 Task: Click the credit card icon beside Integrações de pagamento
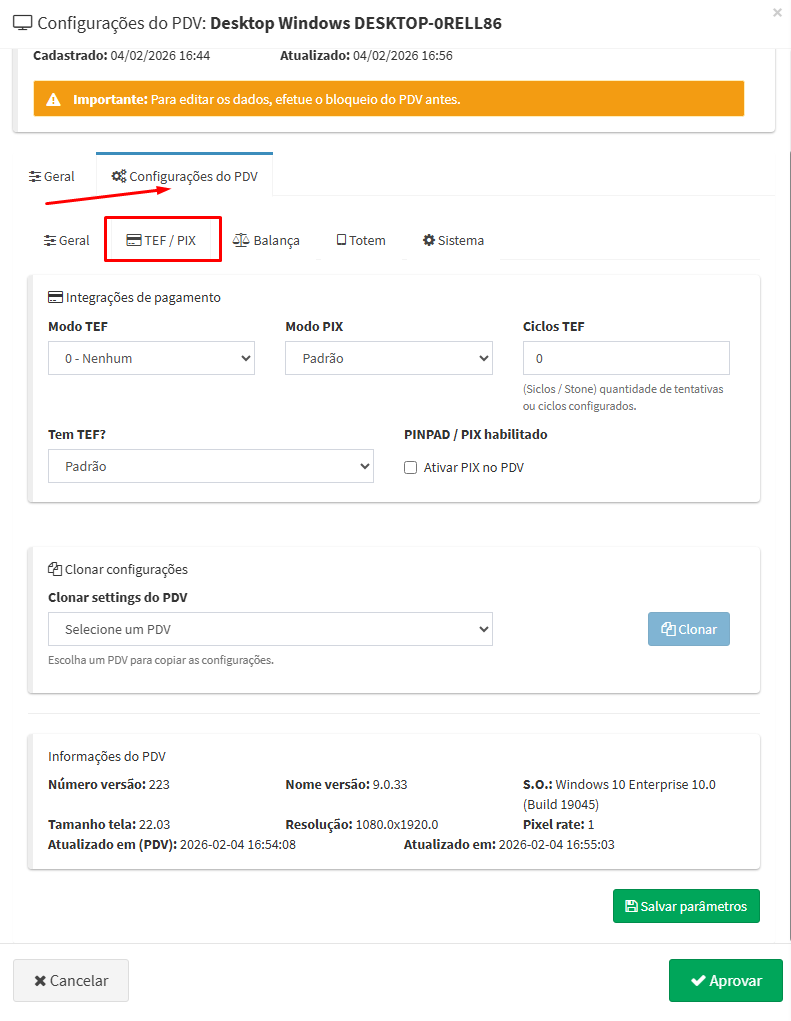(55, 297)
